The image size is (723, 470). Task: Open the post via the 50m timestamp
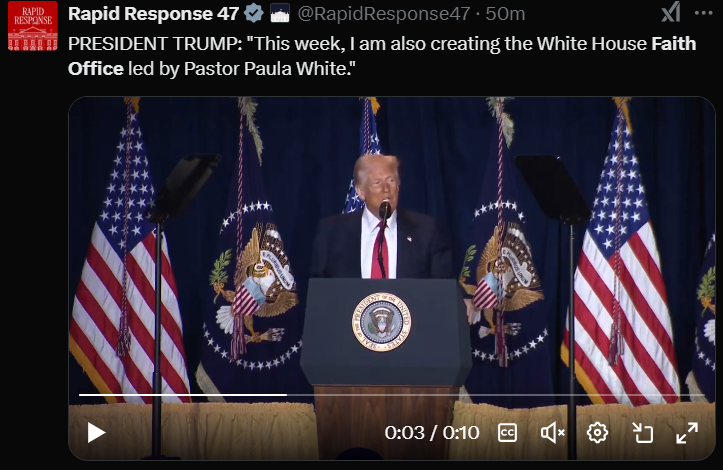click(505, 14)
